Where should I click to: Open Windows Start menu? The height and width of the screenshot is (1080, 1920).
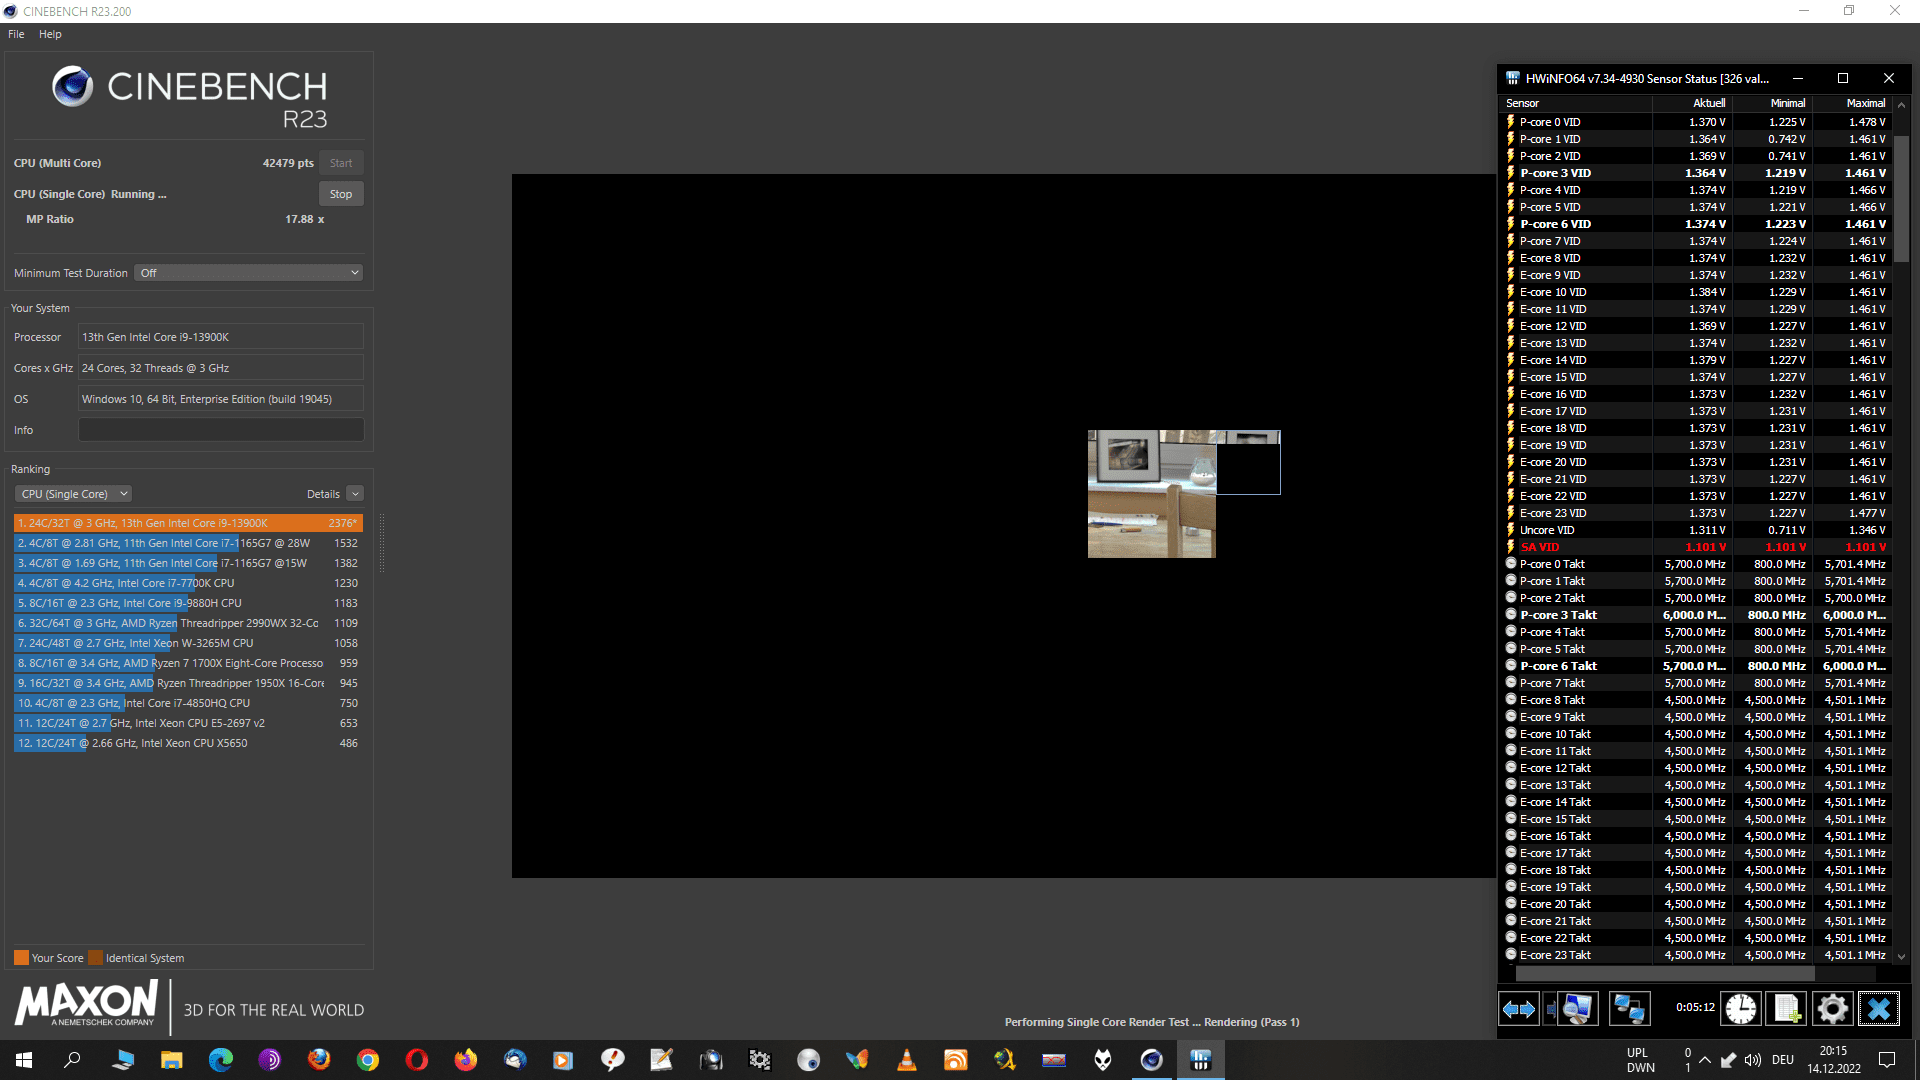click(x=24, y=1060)
